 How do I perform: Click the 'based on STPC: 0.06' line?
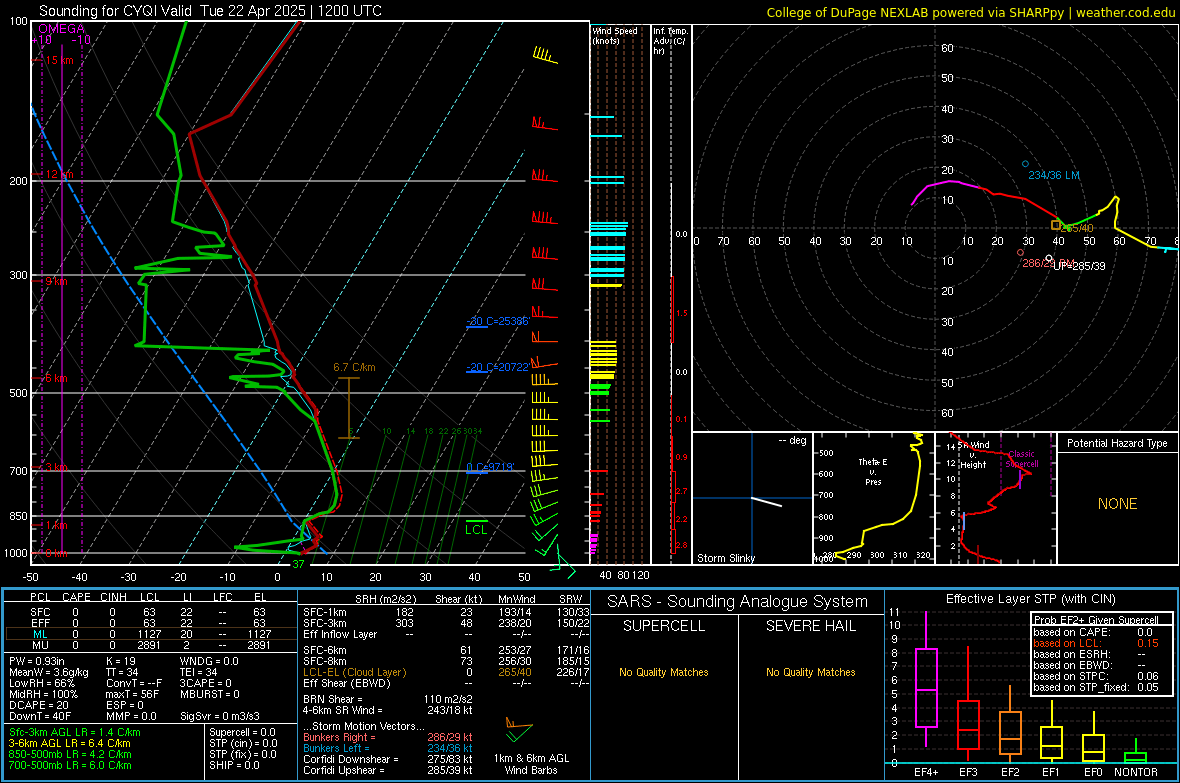pos(1096,676)
